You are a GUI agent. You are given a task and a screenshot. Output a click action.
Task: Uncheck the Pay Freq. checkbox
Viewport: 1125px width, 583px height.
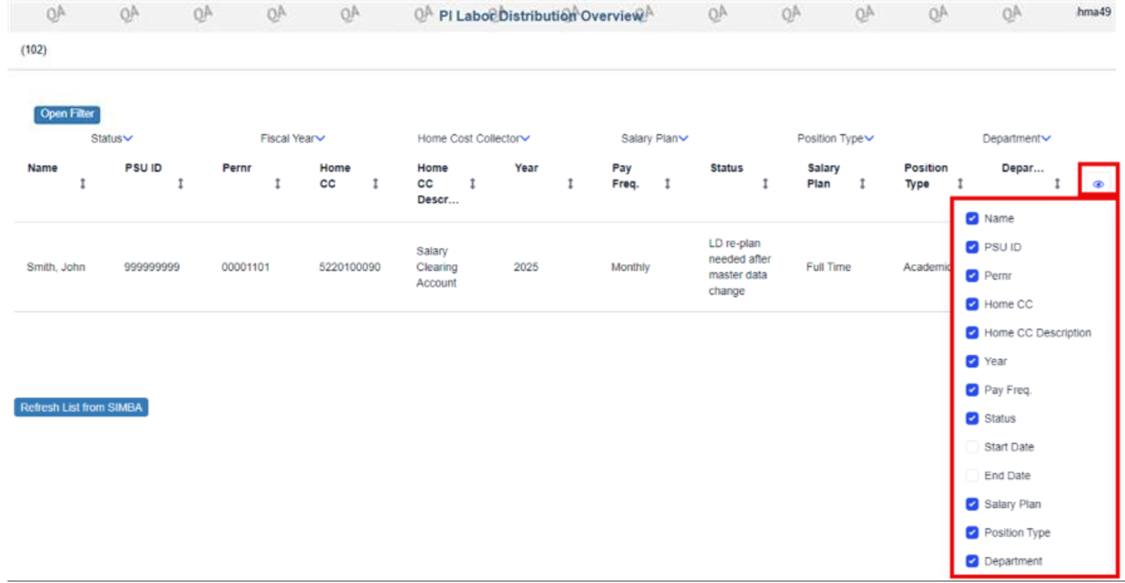coord(972,390)
